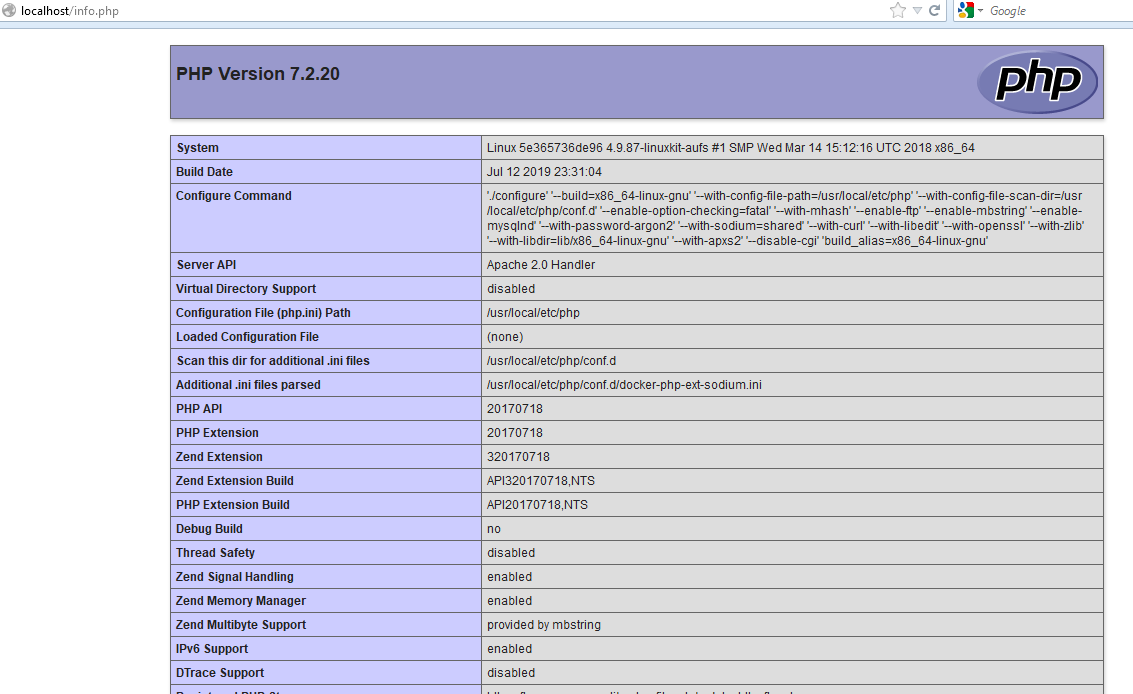This screenshot has width=1133, height=694.
Task: Click the DTrace Support label
Action: pos(220,672)
